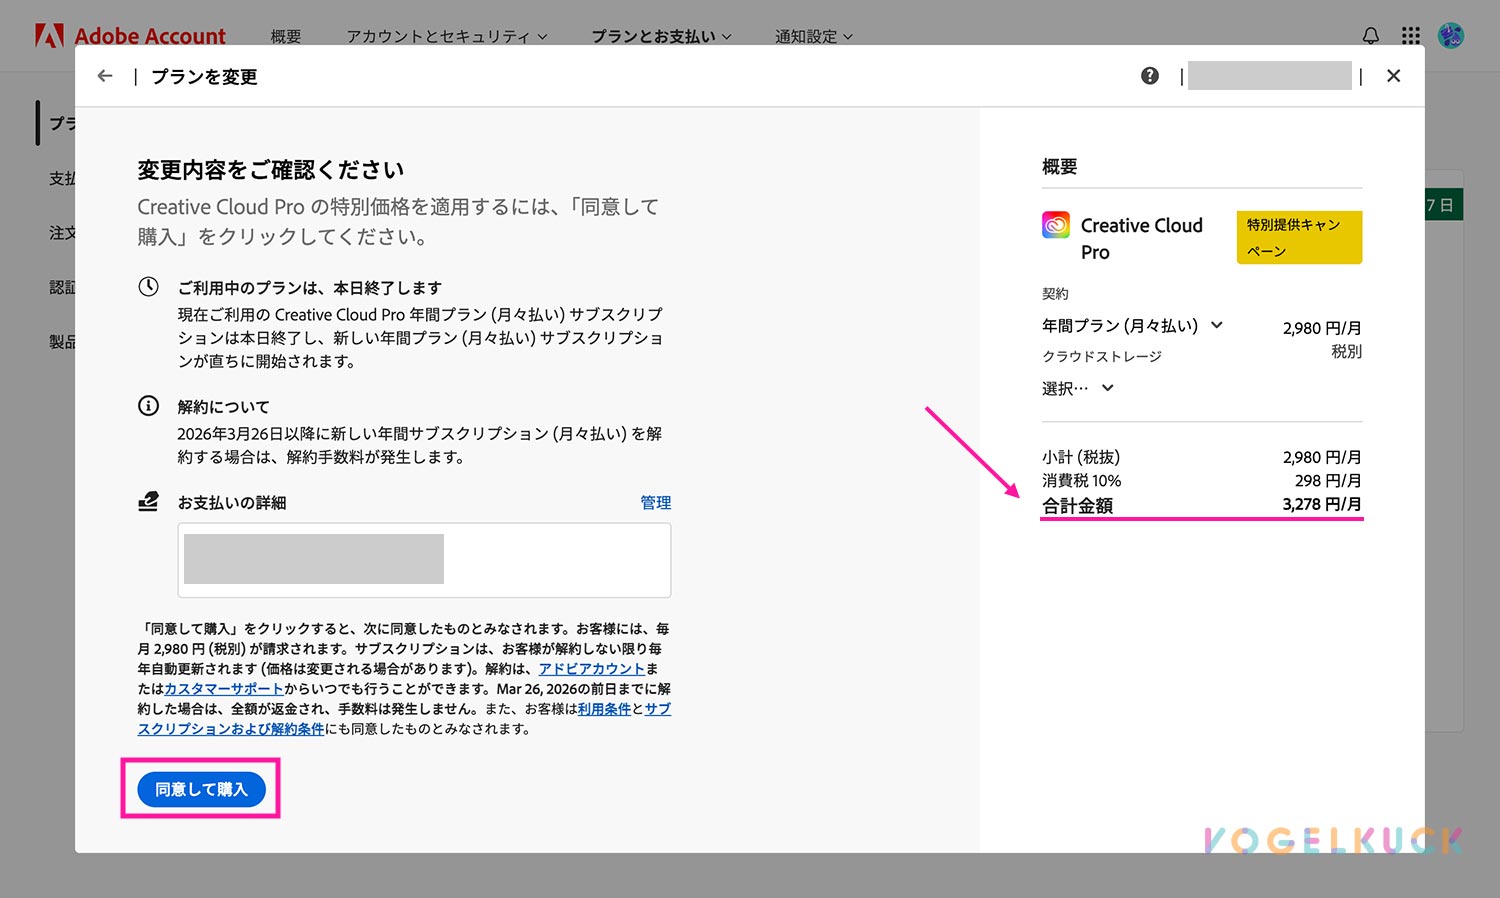Click the payment card icon near お支払いの詳細
1500x898 pixels.
tap(148, 501)
